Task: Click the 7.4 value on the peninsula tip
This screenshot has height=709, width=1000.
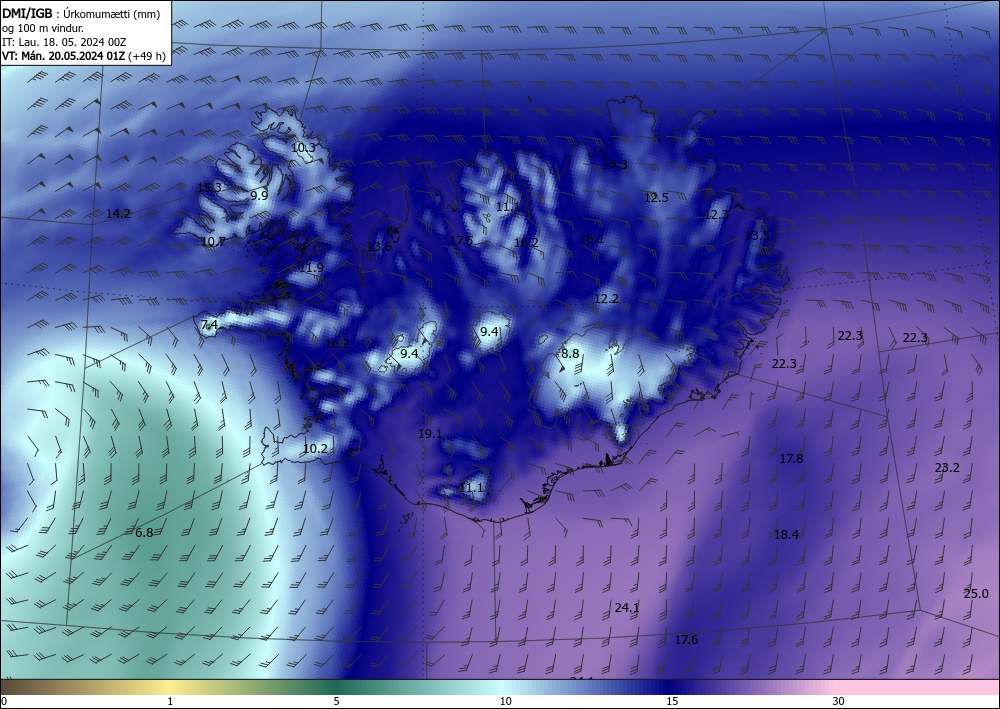Action: tap(209, 325)
